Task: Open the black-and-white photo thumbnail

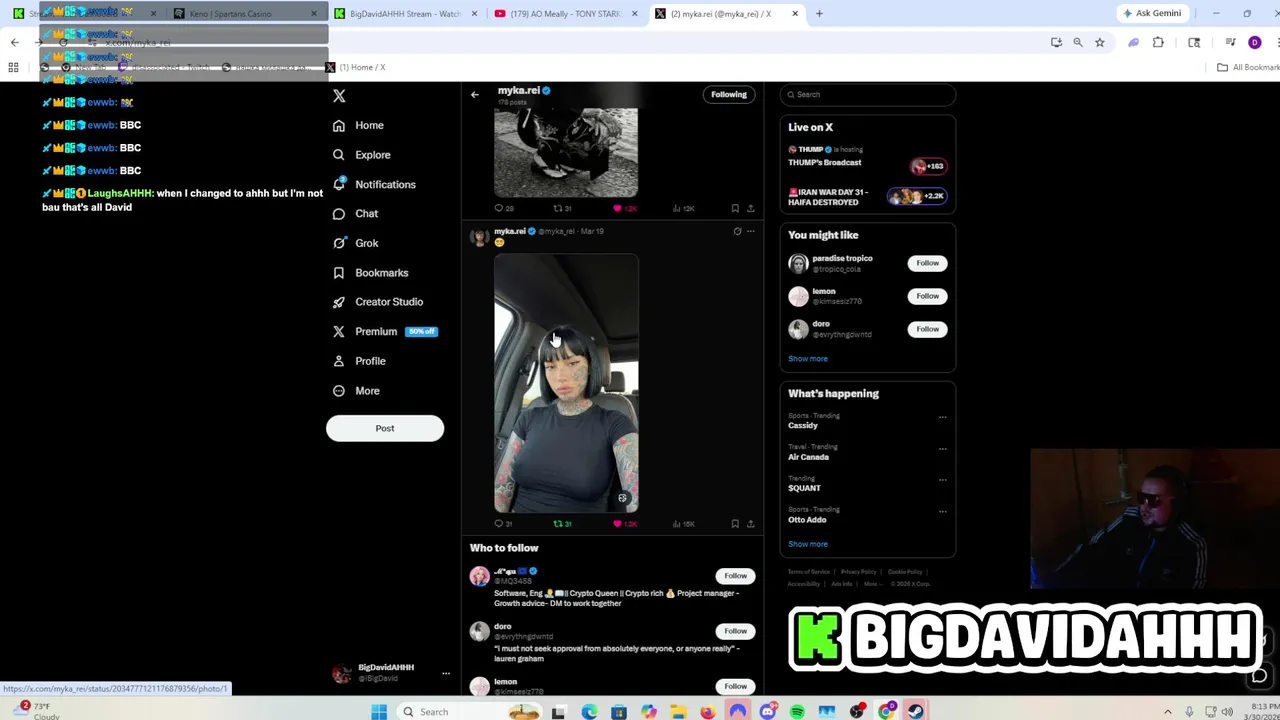Action: click(566, 153)
